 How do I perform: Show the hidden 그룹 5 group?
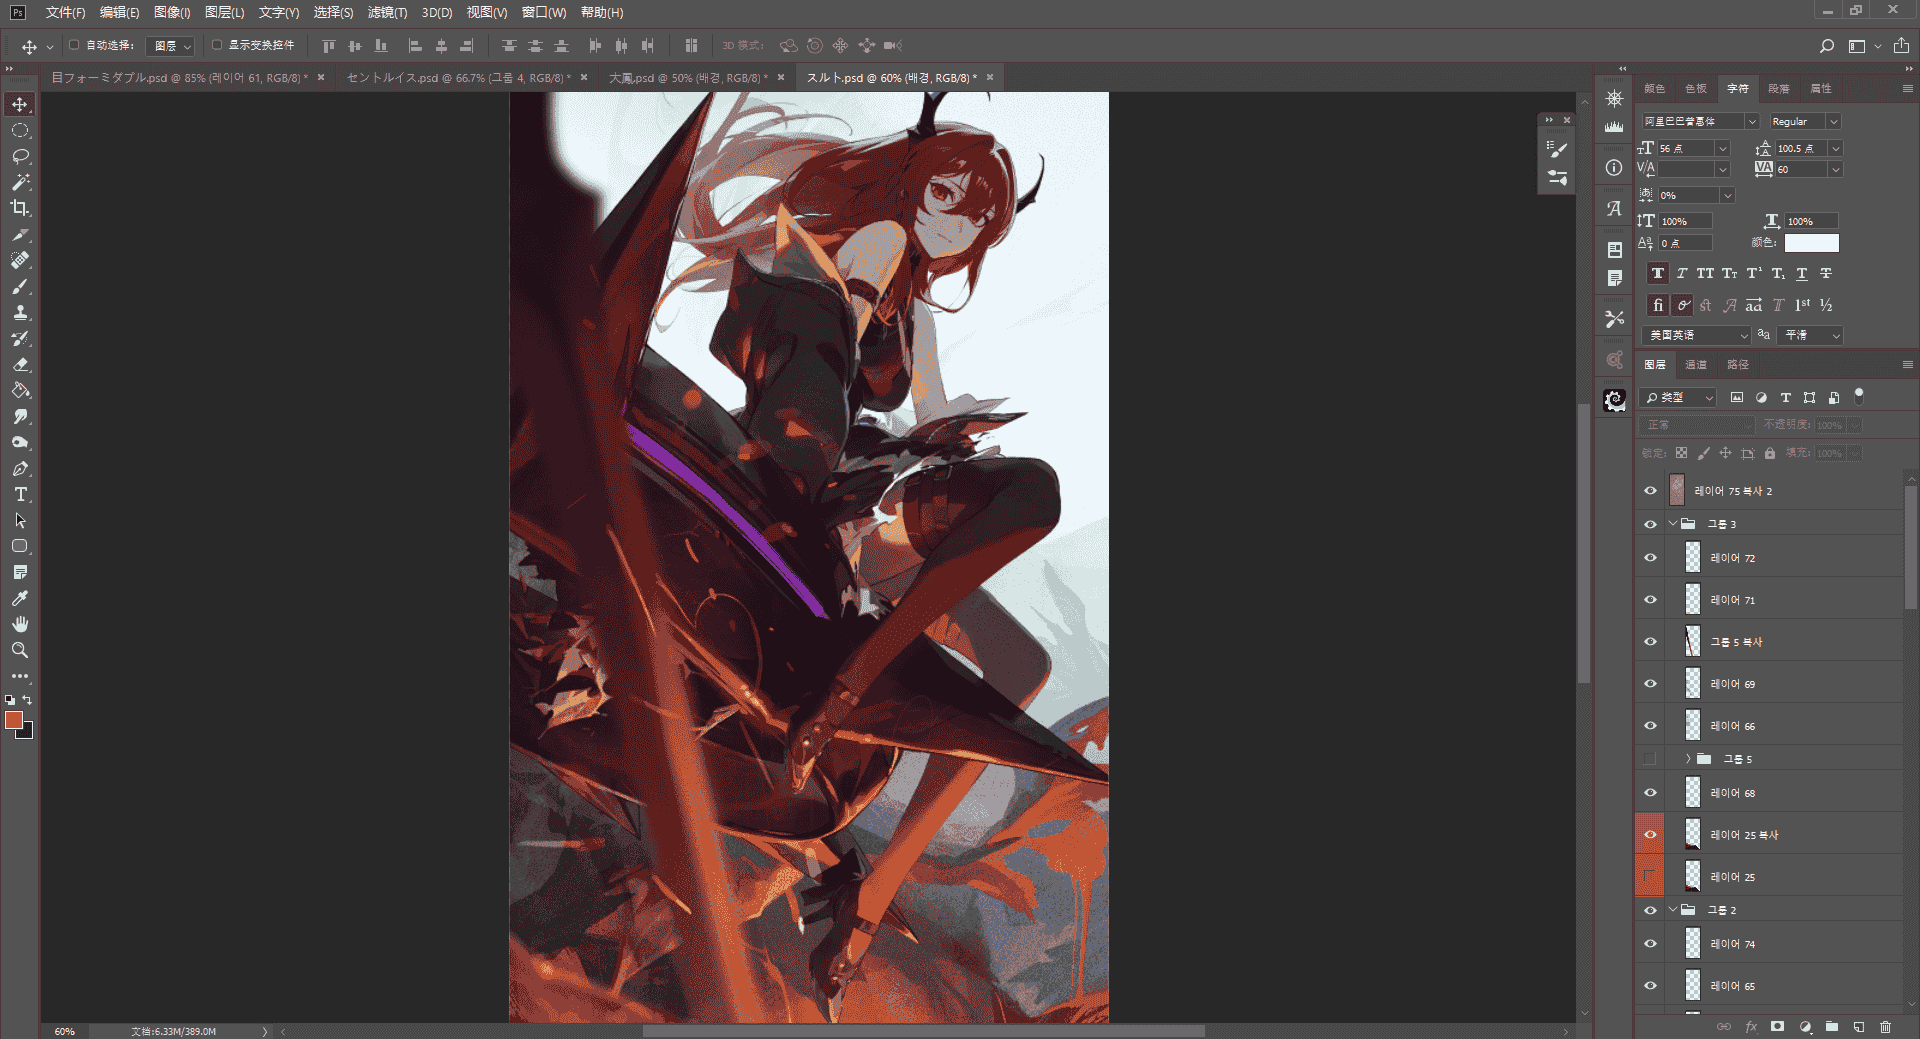1650,759
